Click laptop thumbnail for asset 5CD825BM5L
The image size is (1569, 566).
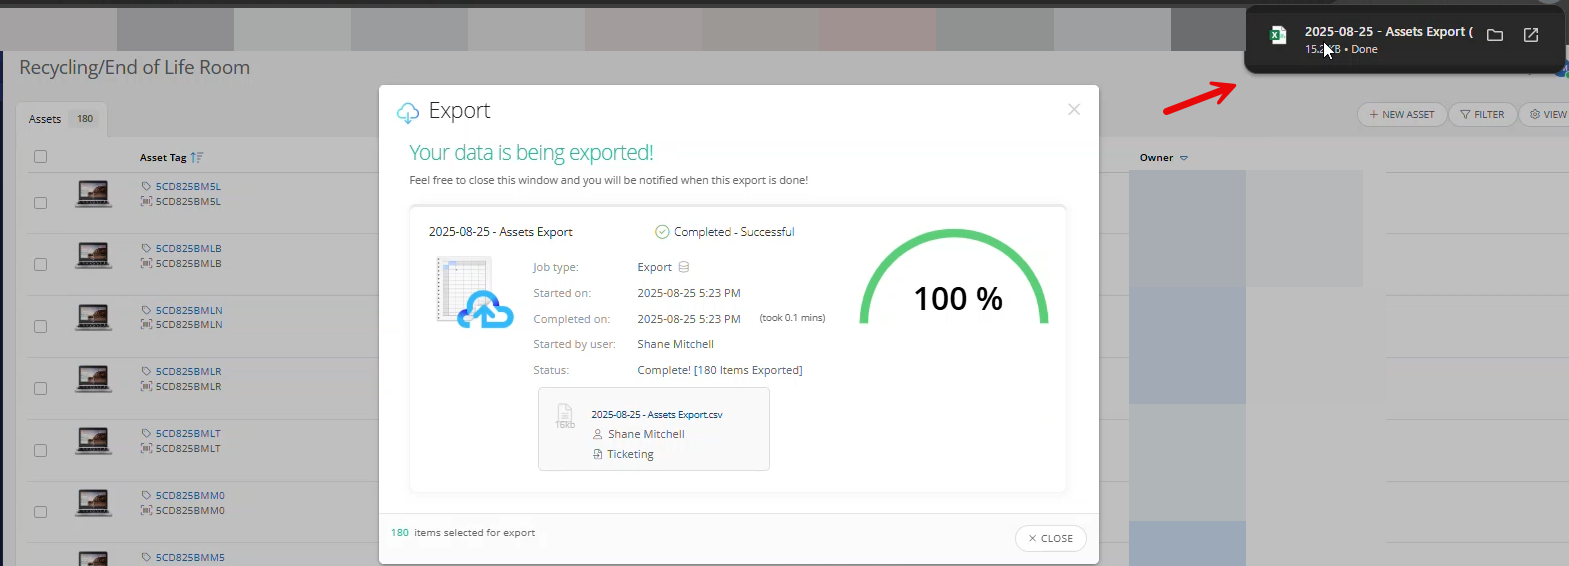point(93,193)
